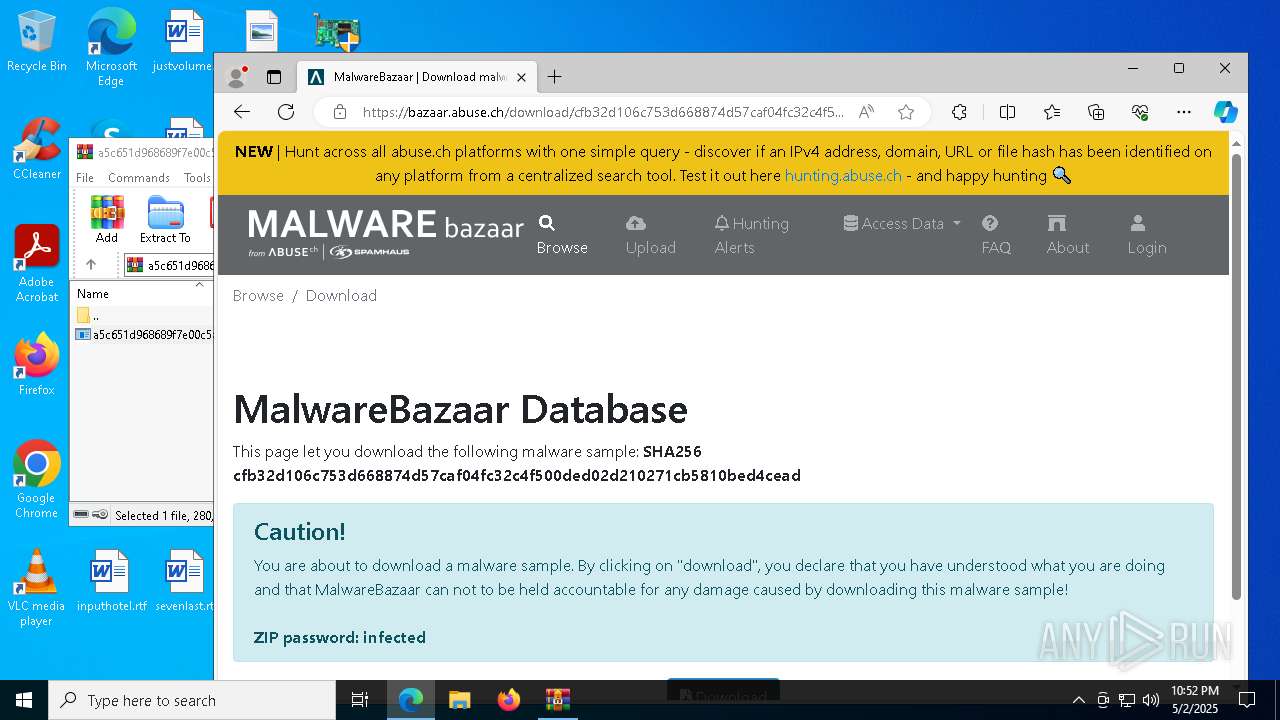This screenshot has width=1280, height=720.
Task: Open sevenlast.rtf desktop file
Action: [184, 582]
